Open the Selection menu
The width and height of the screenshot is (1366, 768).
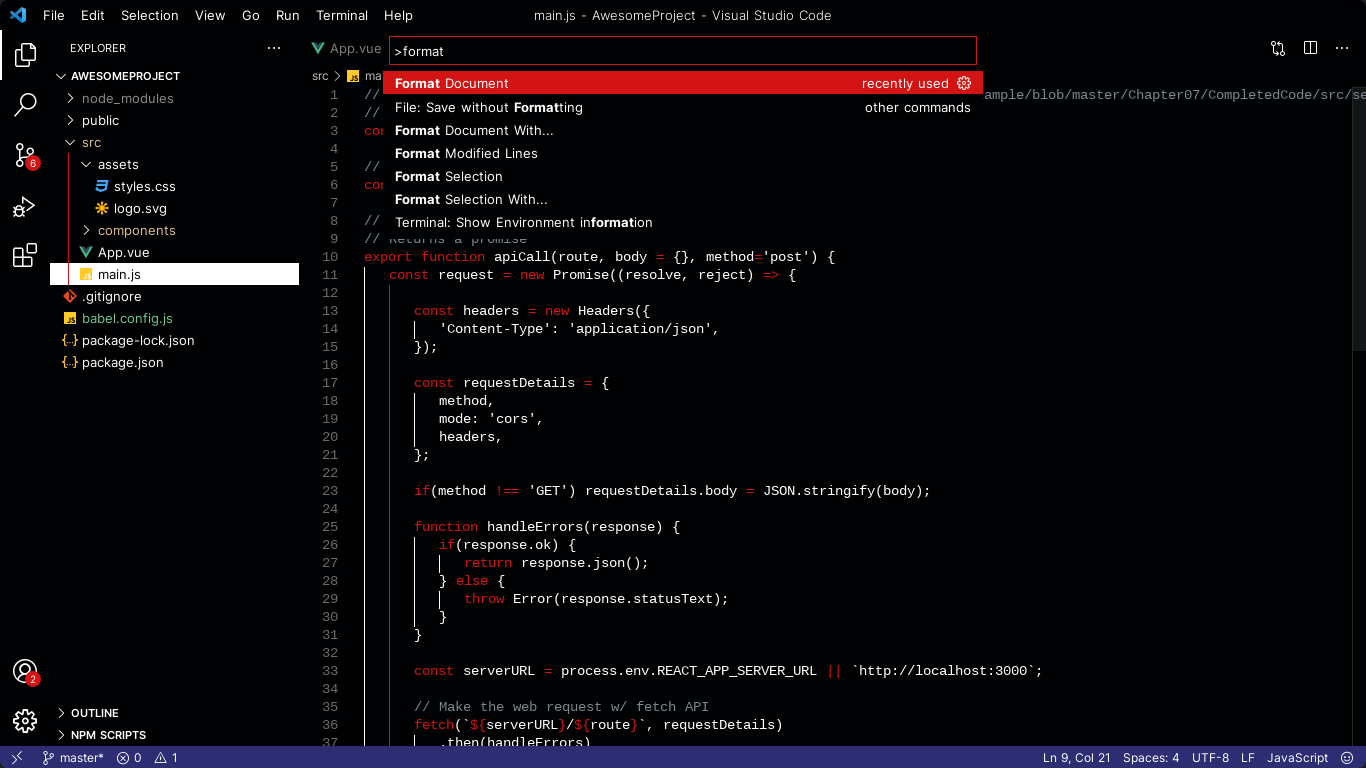[150, 15]
